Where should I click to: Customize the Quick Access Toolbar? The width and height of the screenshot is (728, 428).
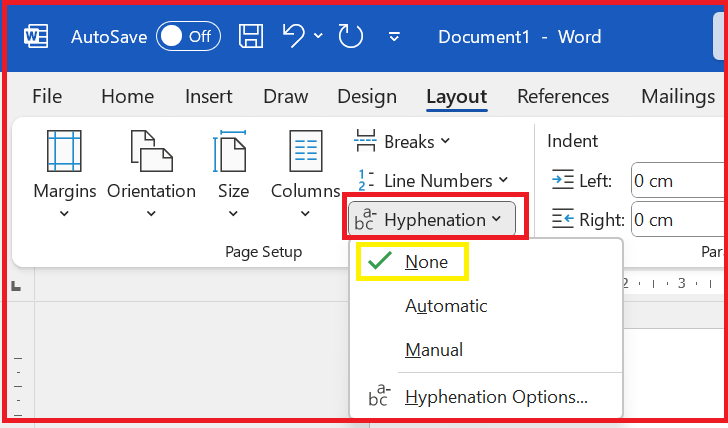(x=394, y=36)
